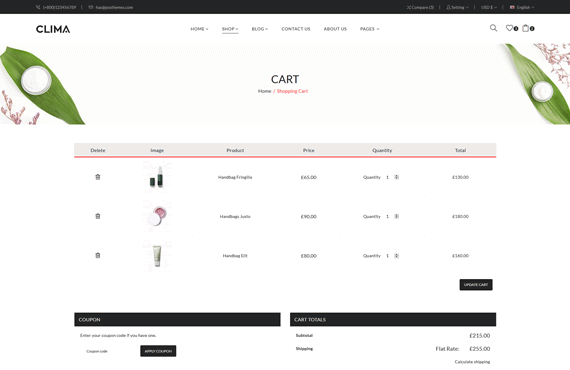570x370 pixels.
Task: Remove Handbags Justo using trash icon
Action: click(x=98, y=216)
